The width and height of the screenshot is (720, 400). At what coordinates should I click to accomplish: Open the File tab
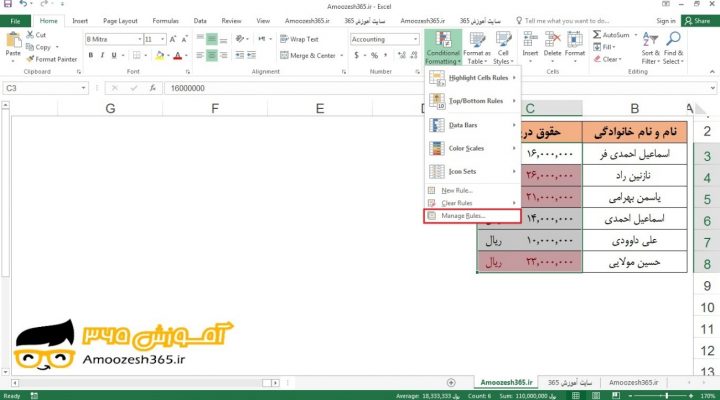(x=15, y=21)
